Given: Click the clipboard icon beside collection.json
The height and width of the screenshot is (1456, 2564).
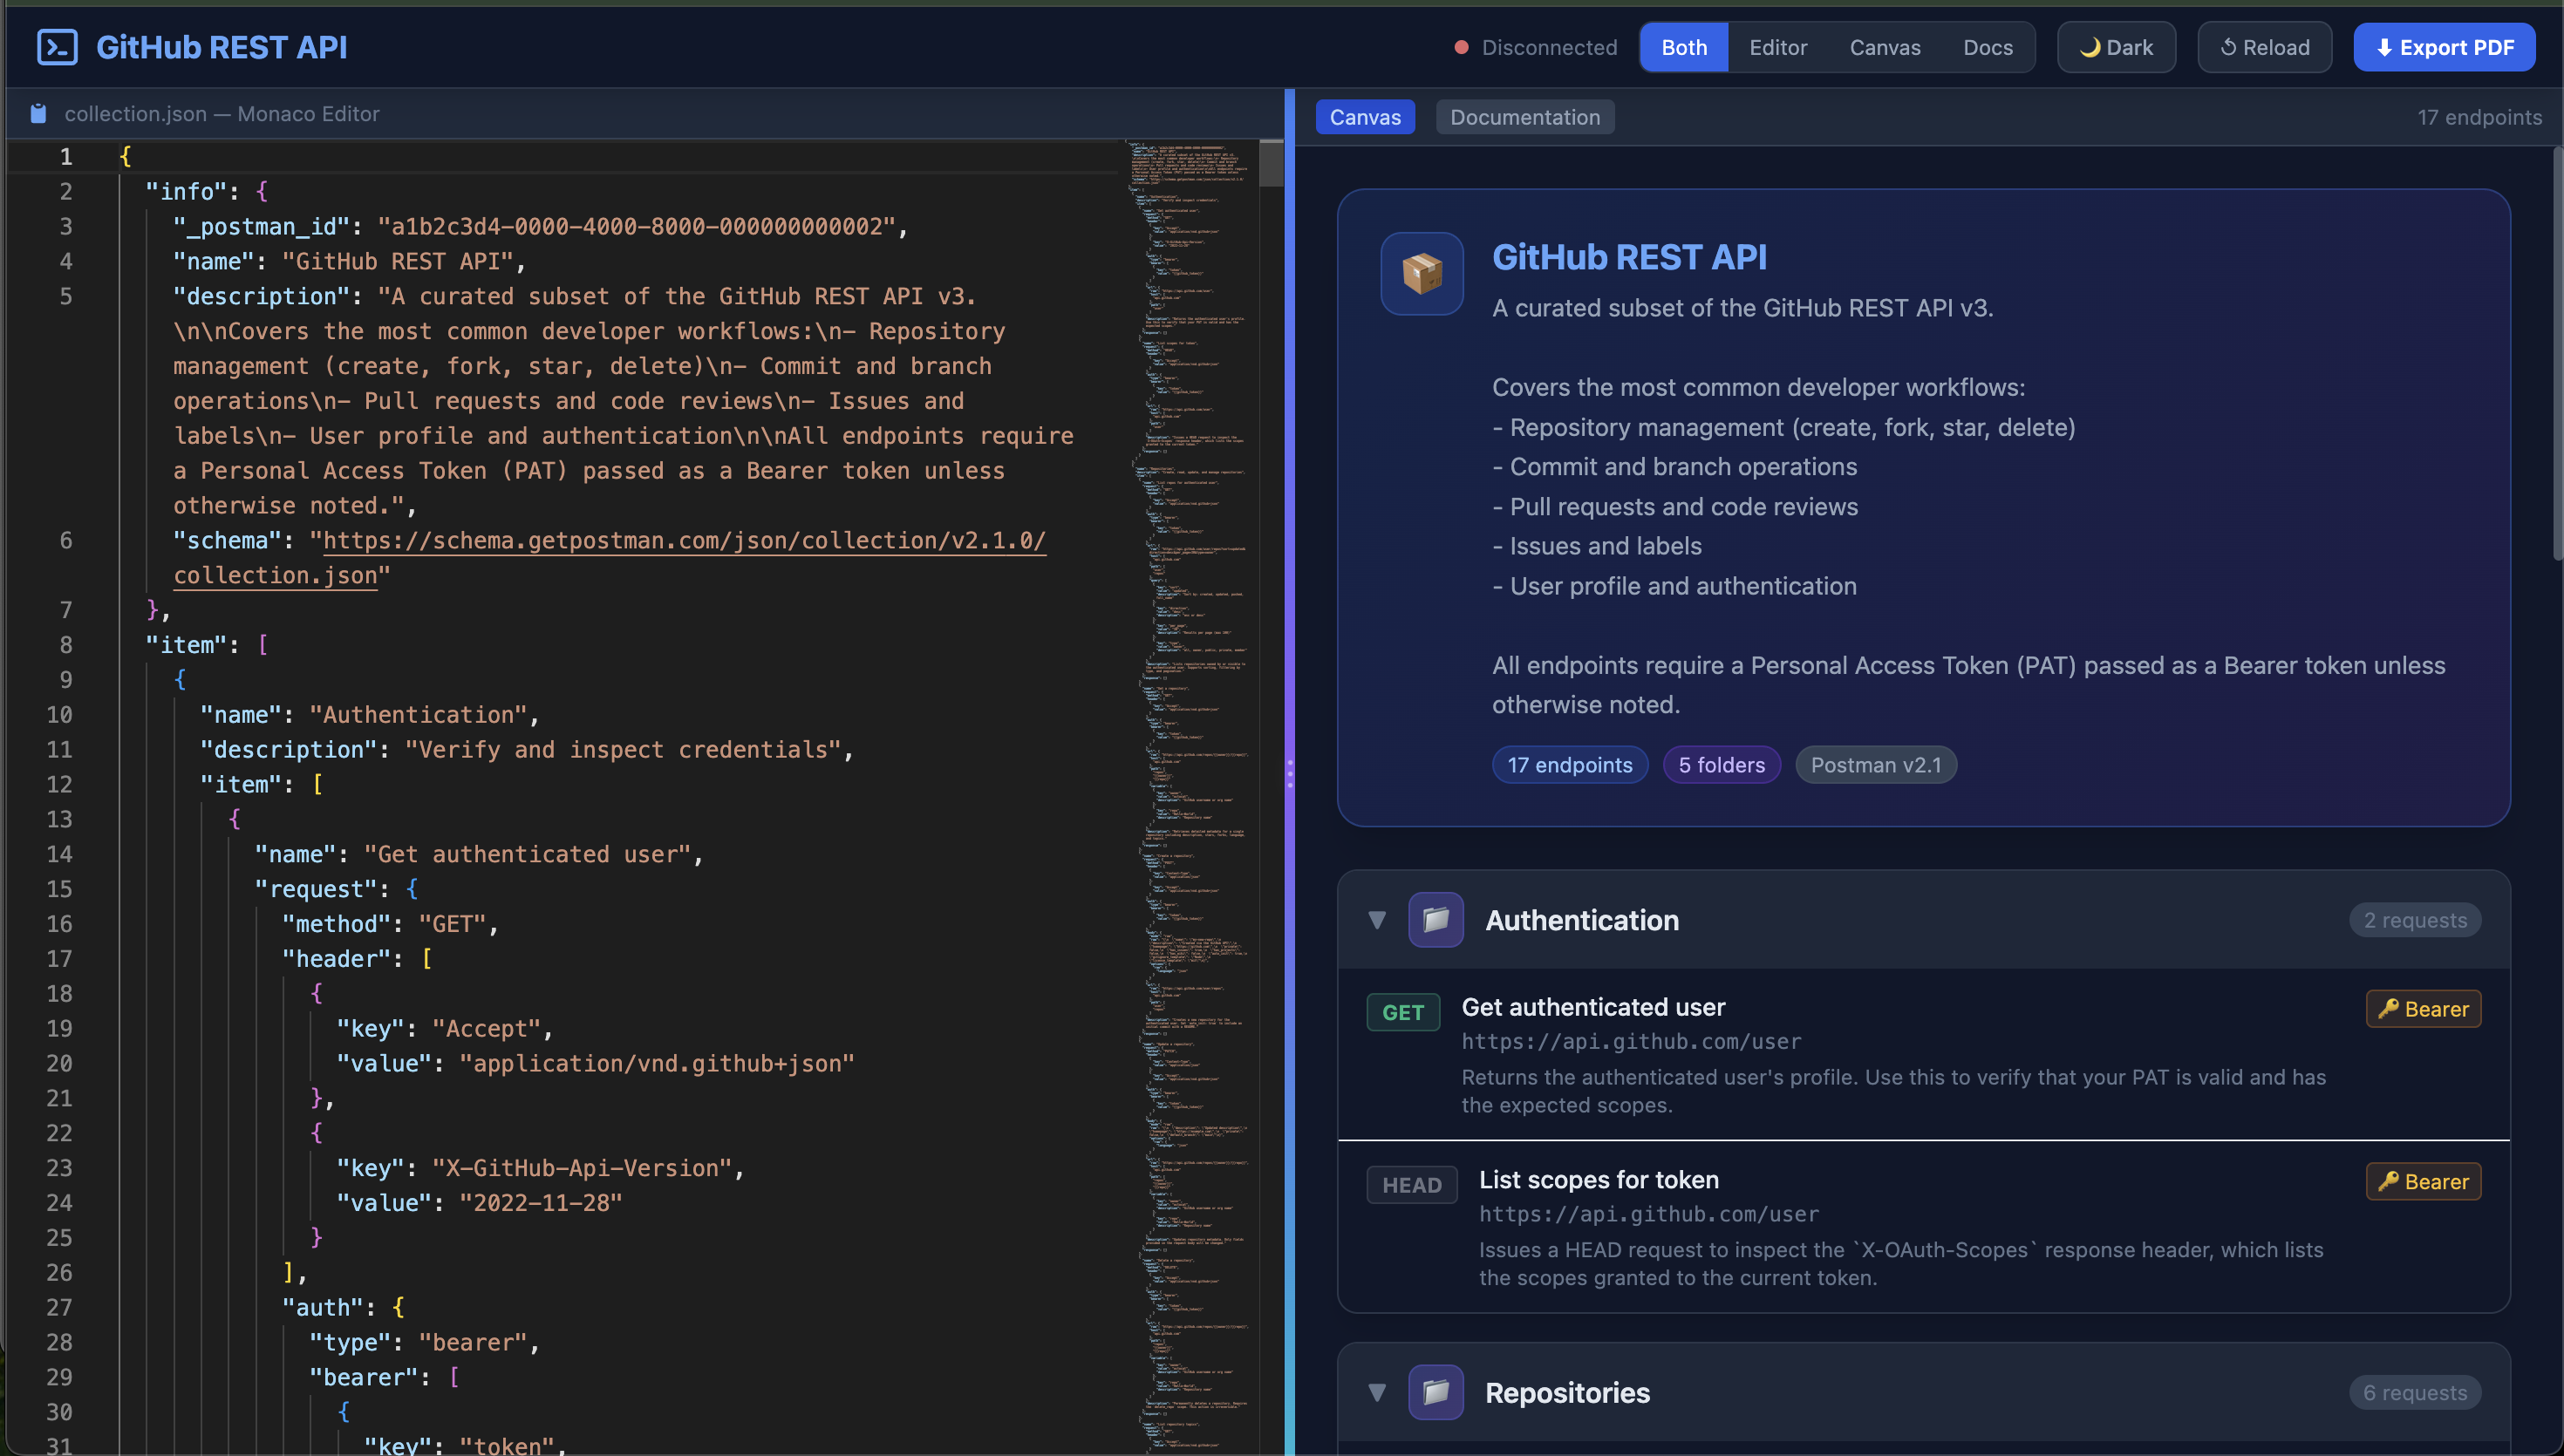Looking at the screenshot, I should [38, 114].
